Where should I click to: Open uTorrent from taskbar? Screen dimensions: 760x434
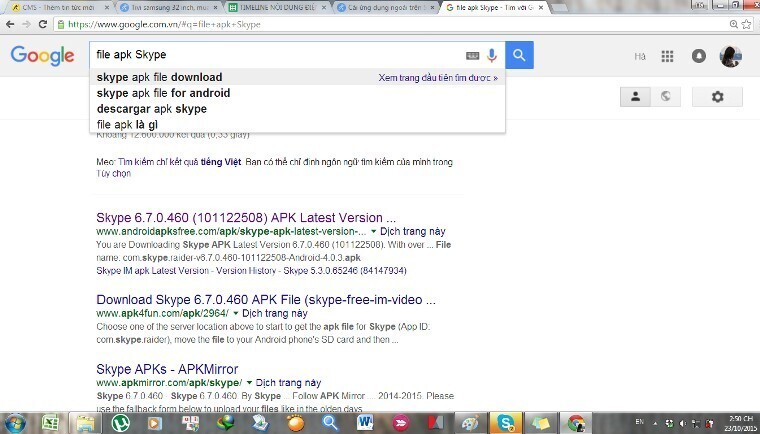pos(120,423)
